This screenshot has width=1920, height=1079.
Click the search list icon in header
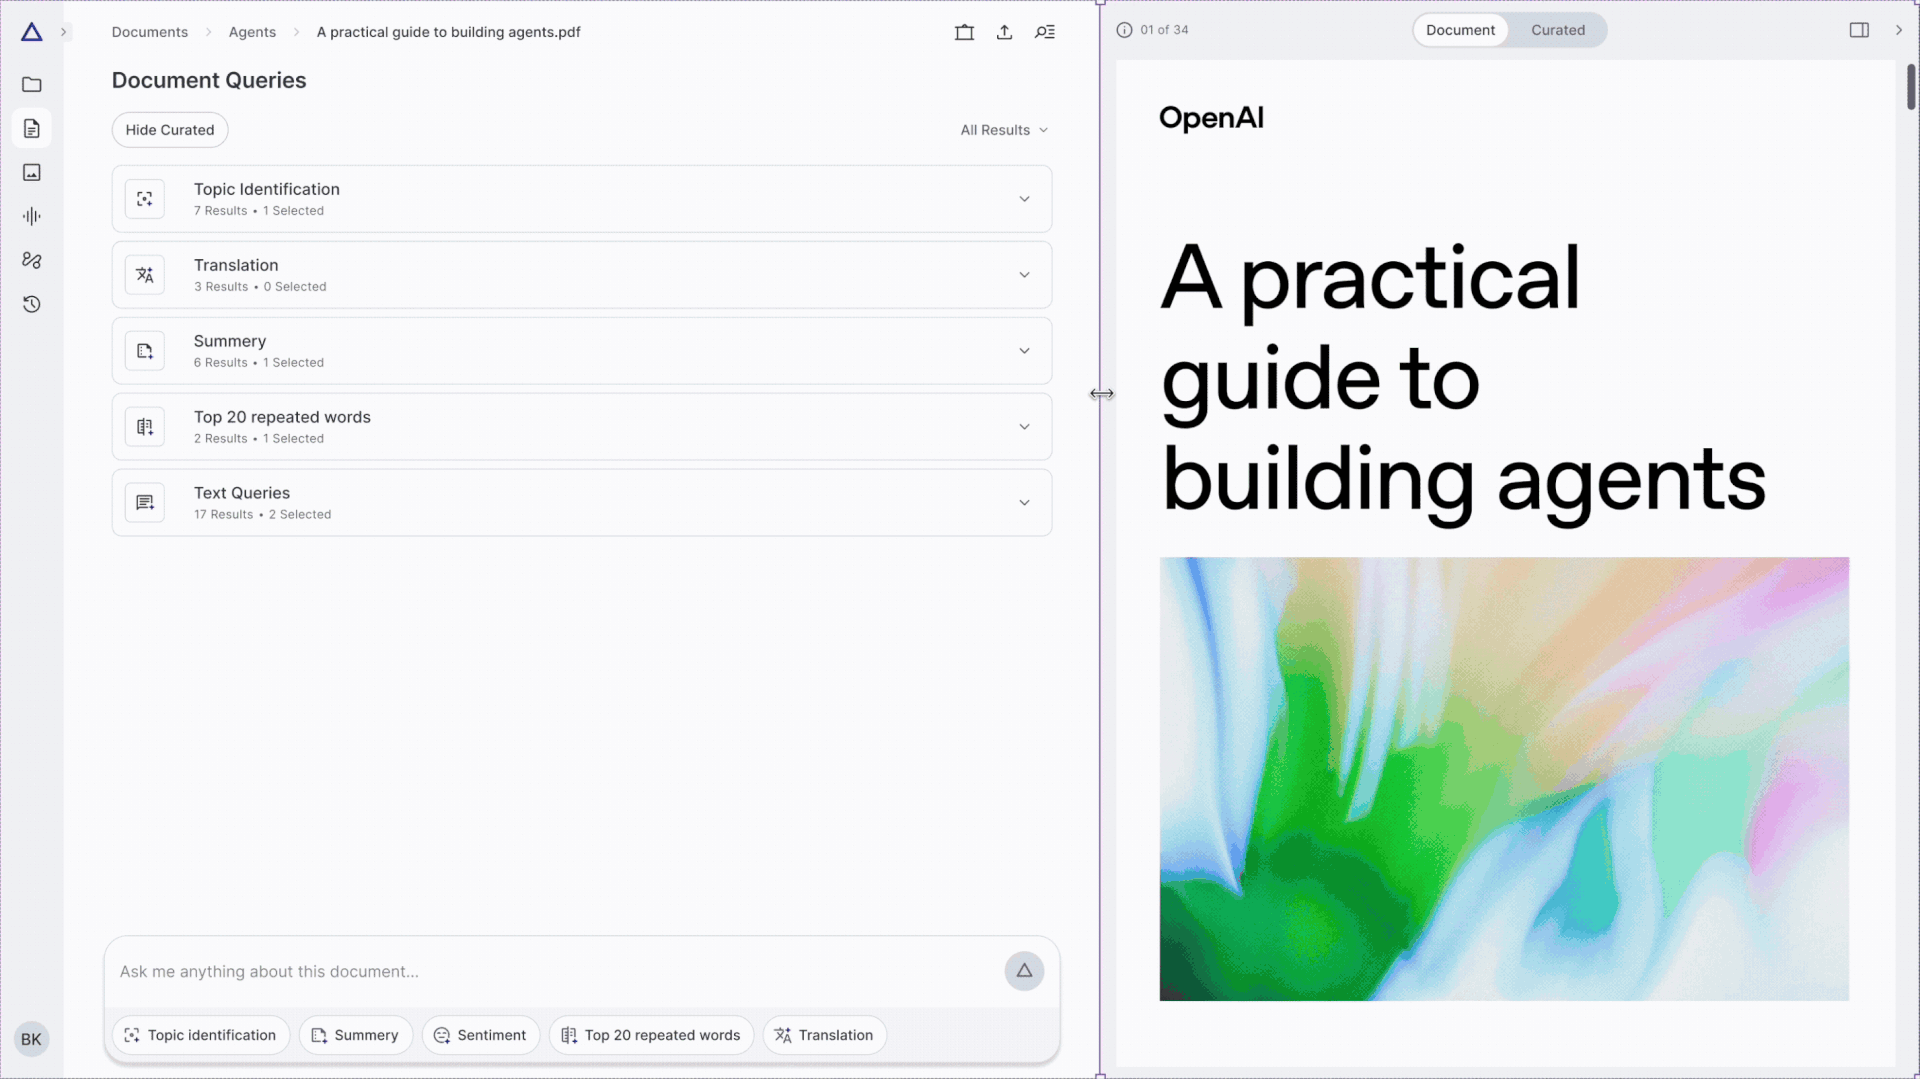click(1045, 32)
